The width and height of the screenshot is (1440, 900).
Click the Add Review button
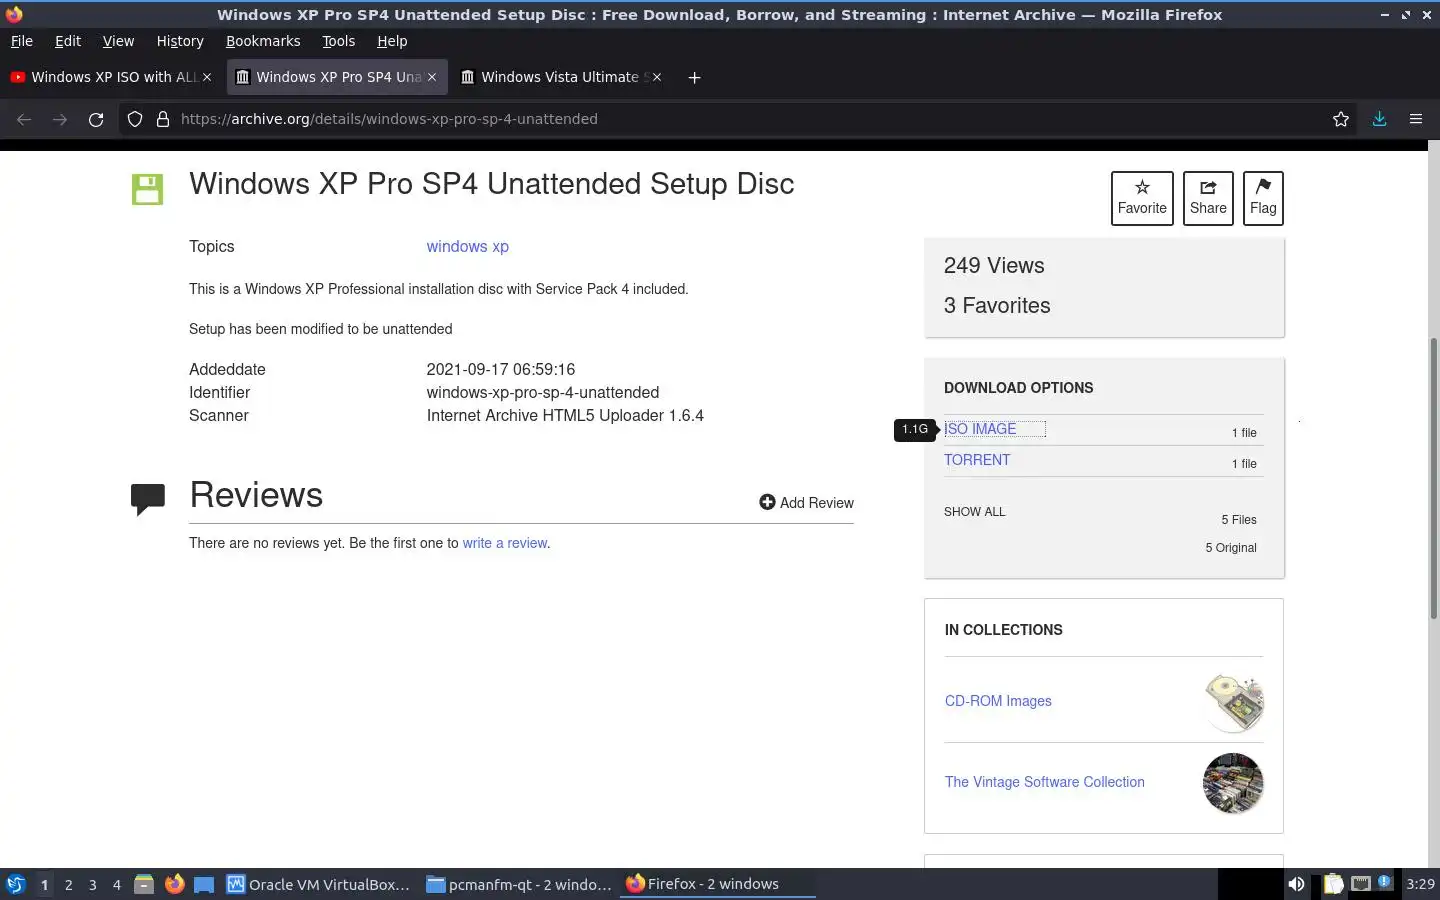(x=806, y=503)
